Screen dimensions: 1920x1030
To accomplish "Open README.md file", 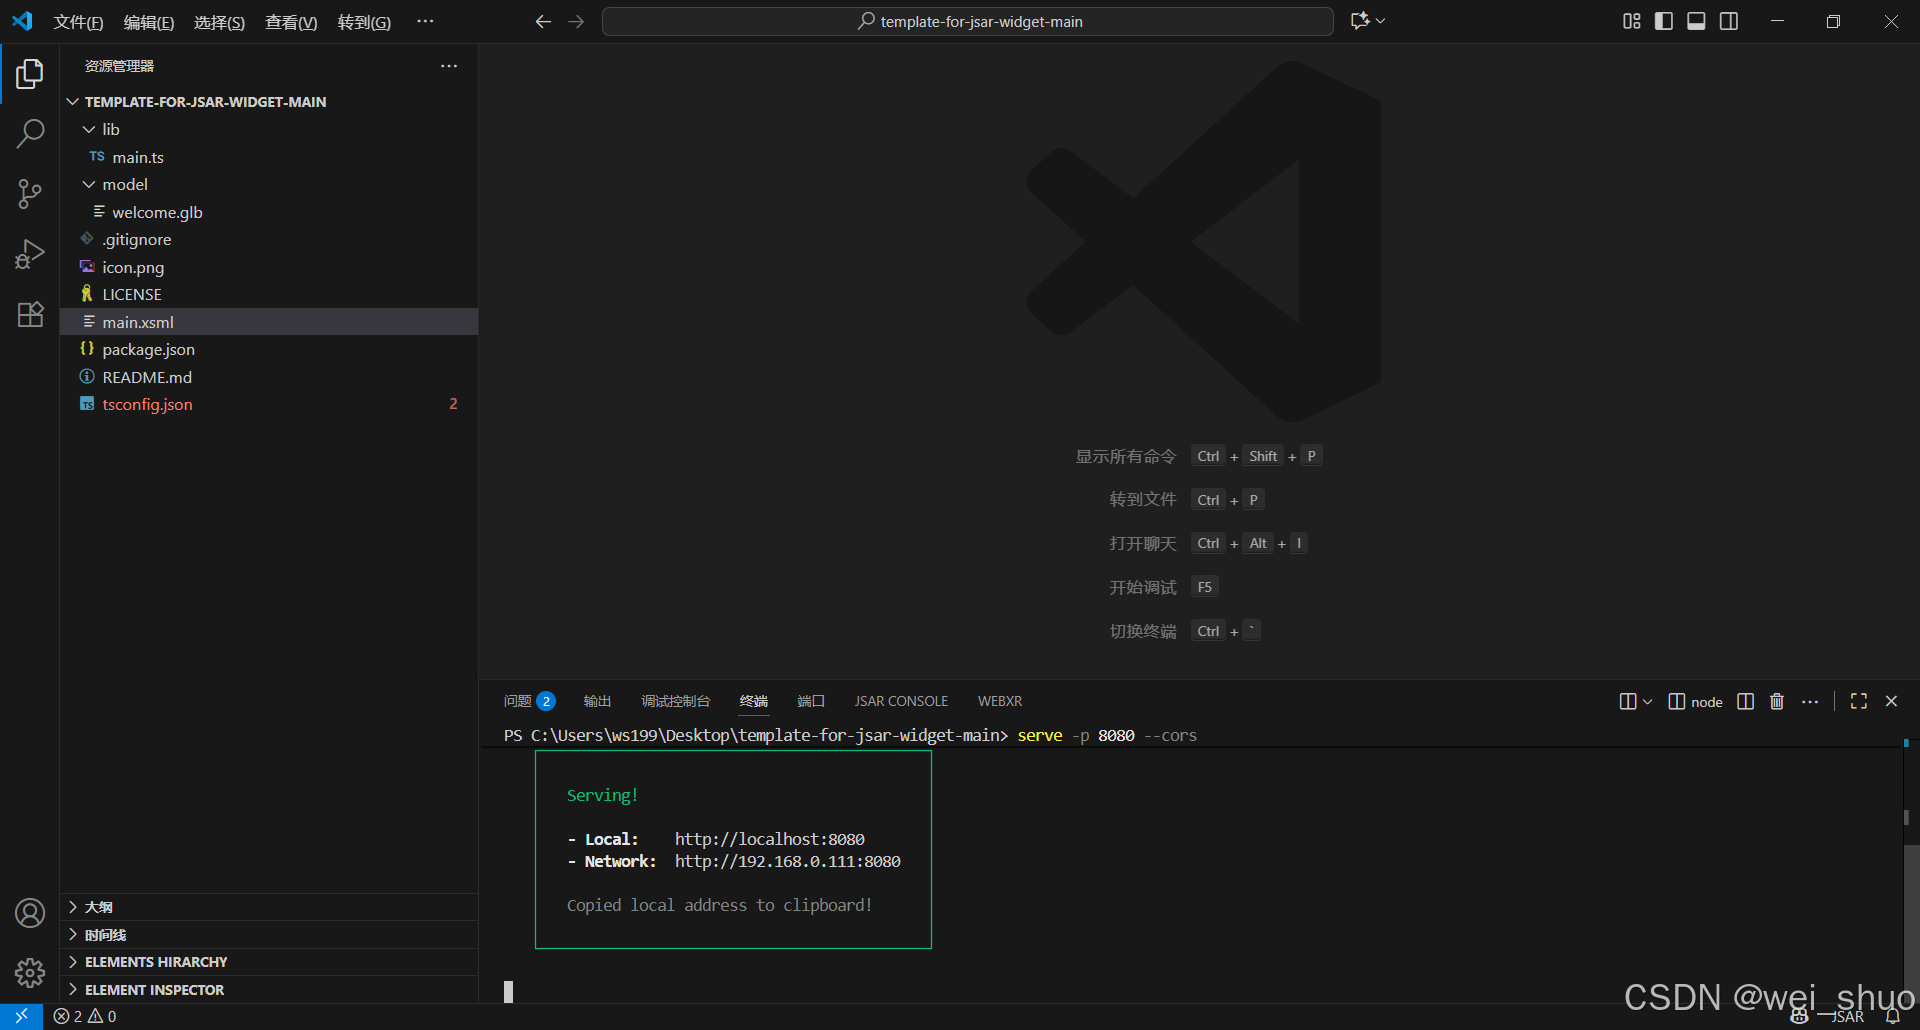I will [269, 377].
